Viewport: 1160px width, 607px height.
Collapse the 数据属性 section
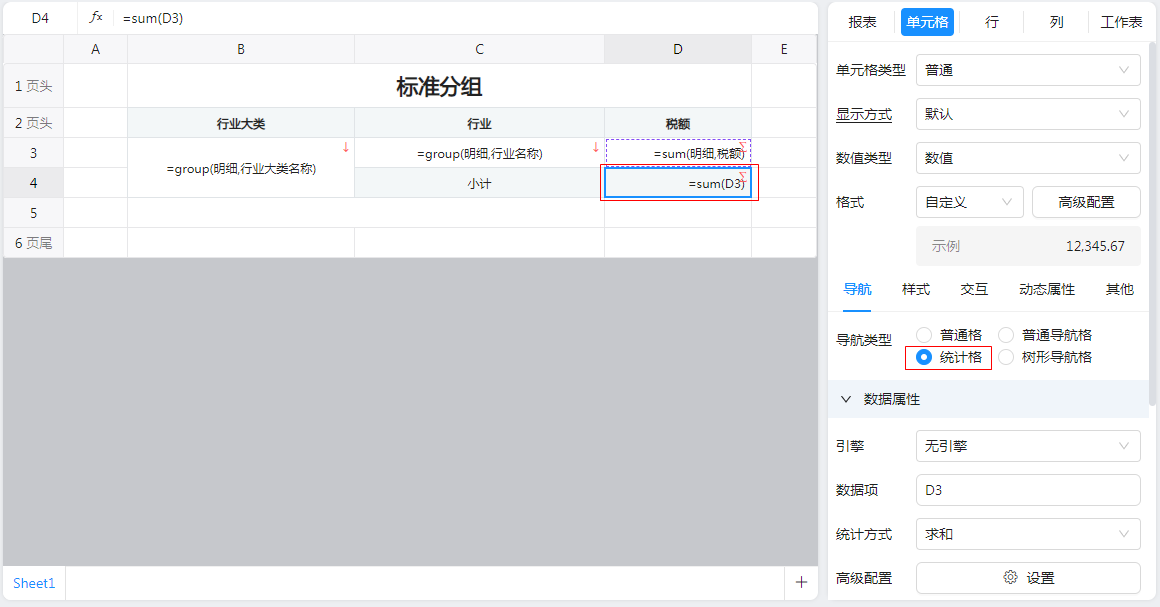846,399
